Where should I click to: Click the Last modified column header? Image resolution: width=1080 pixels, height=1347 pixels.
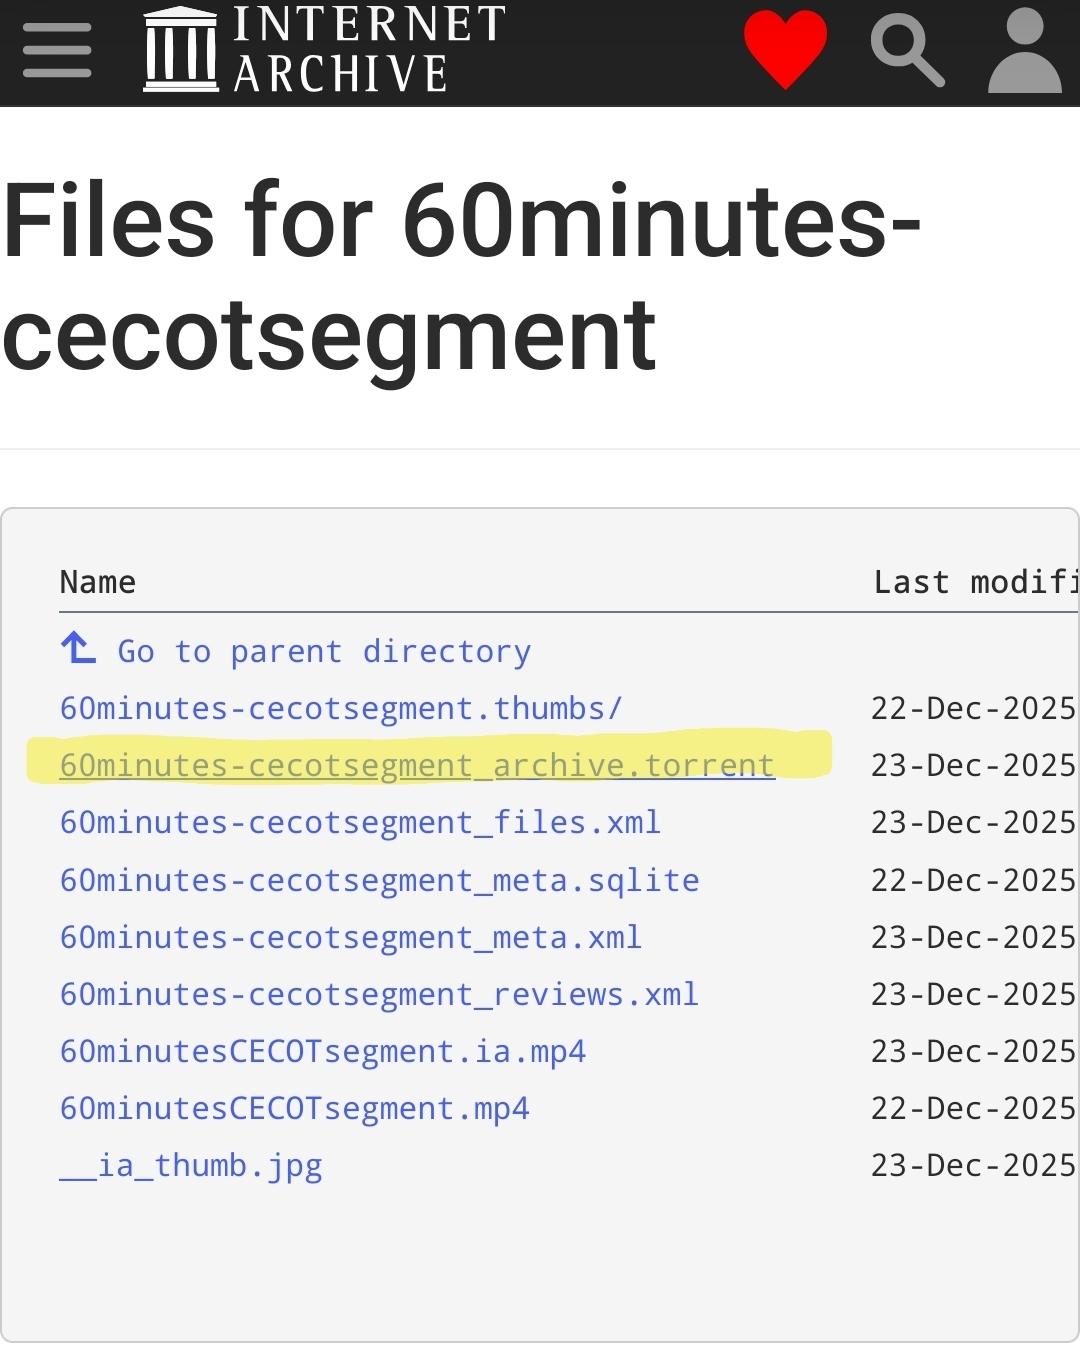tap(974, 582)
